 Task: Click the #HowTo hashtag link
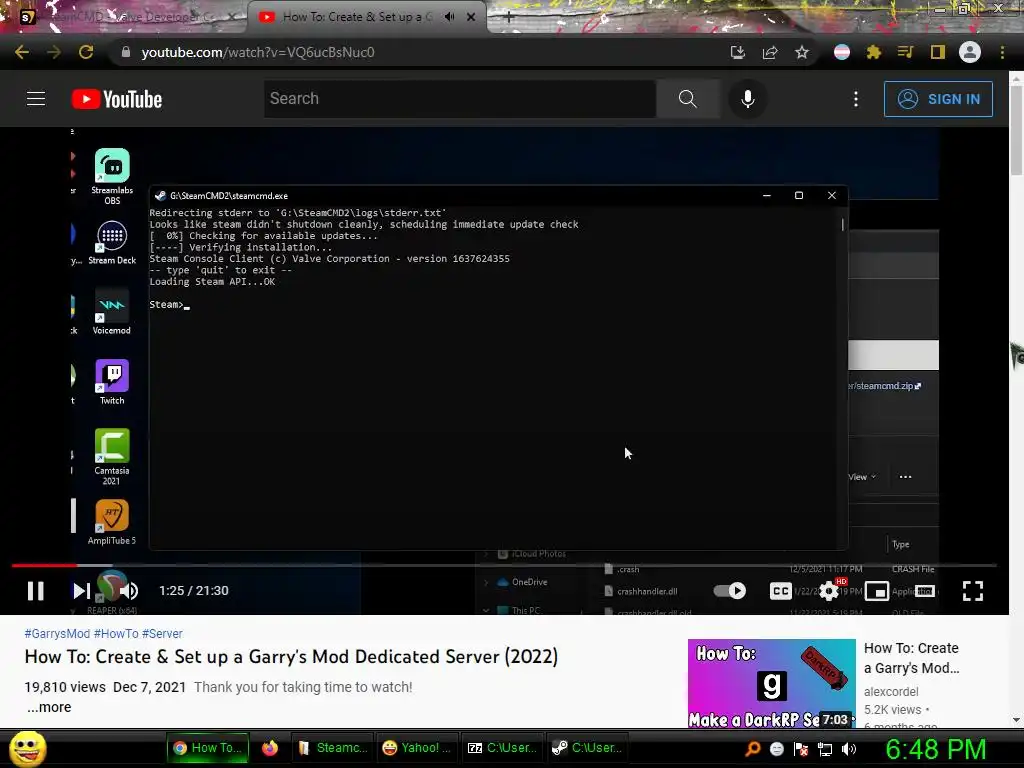[x=116, y=633]
